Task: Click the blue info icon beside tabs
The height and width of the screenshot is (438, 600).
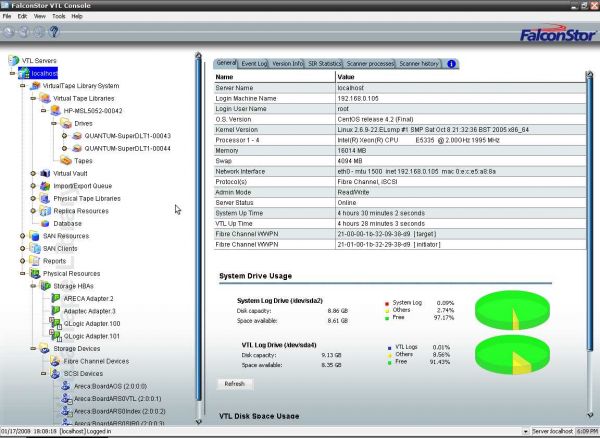Action: (452, 64)
